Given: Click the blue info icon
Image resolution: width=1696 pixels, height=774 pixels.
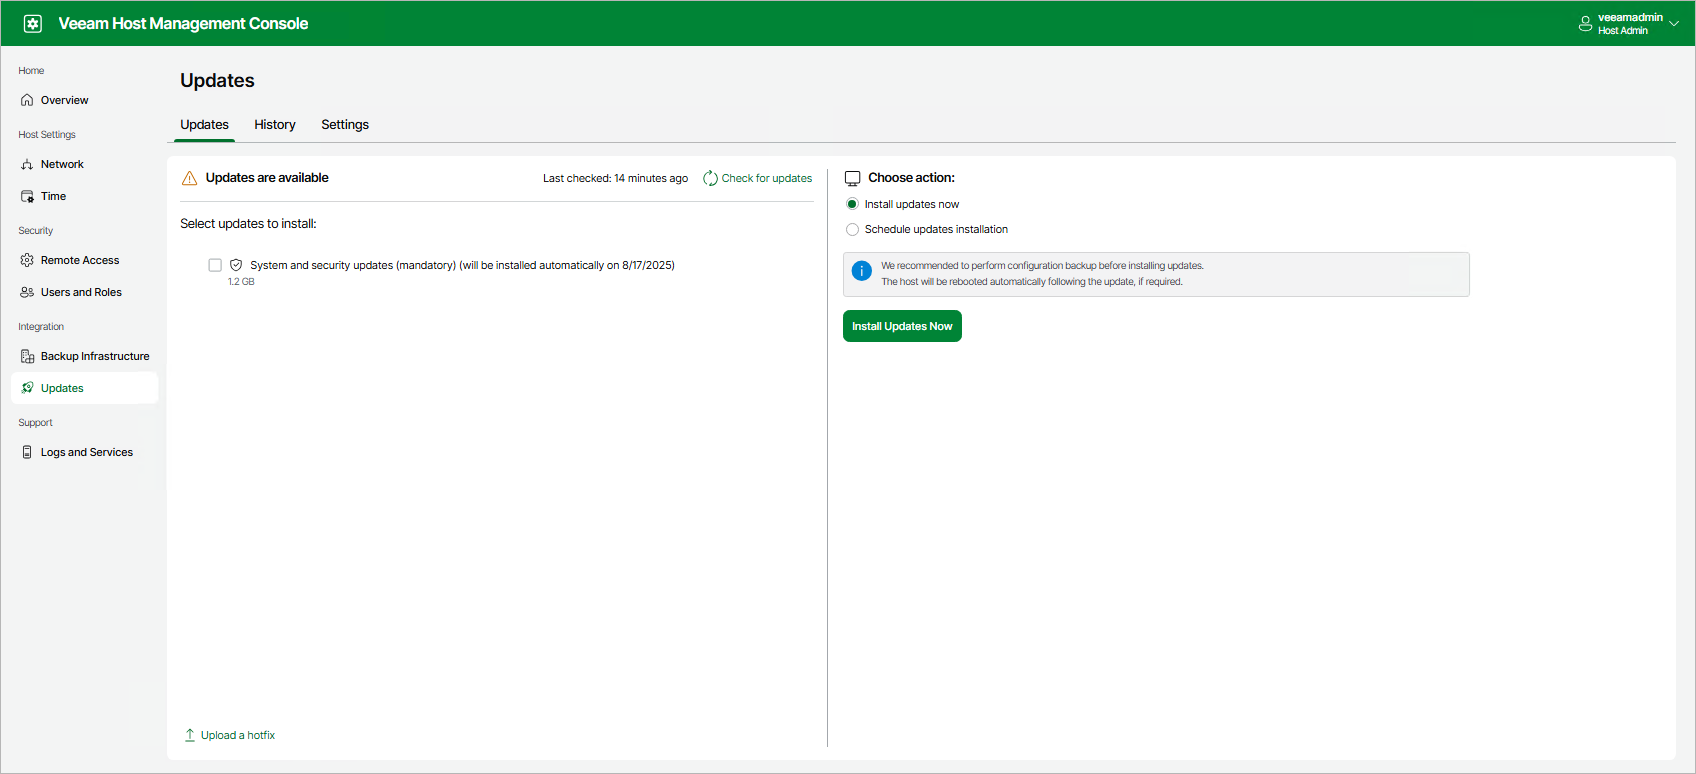Looking at the screenshot, I should (x=861, y=271).
